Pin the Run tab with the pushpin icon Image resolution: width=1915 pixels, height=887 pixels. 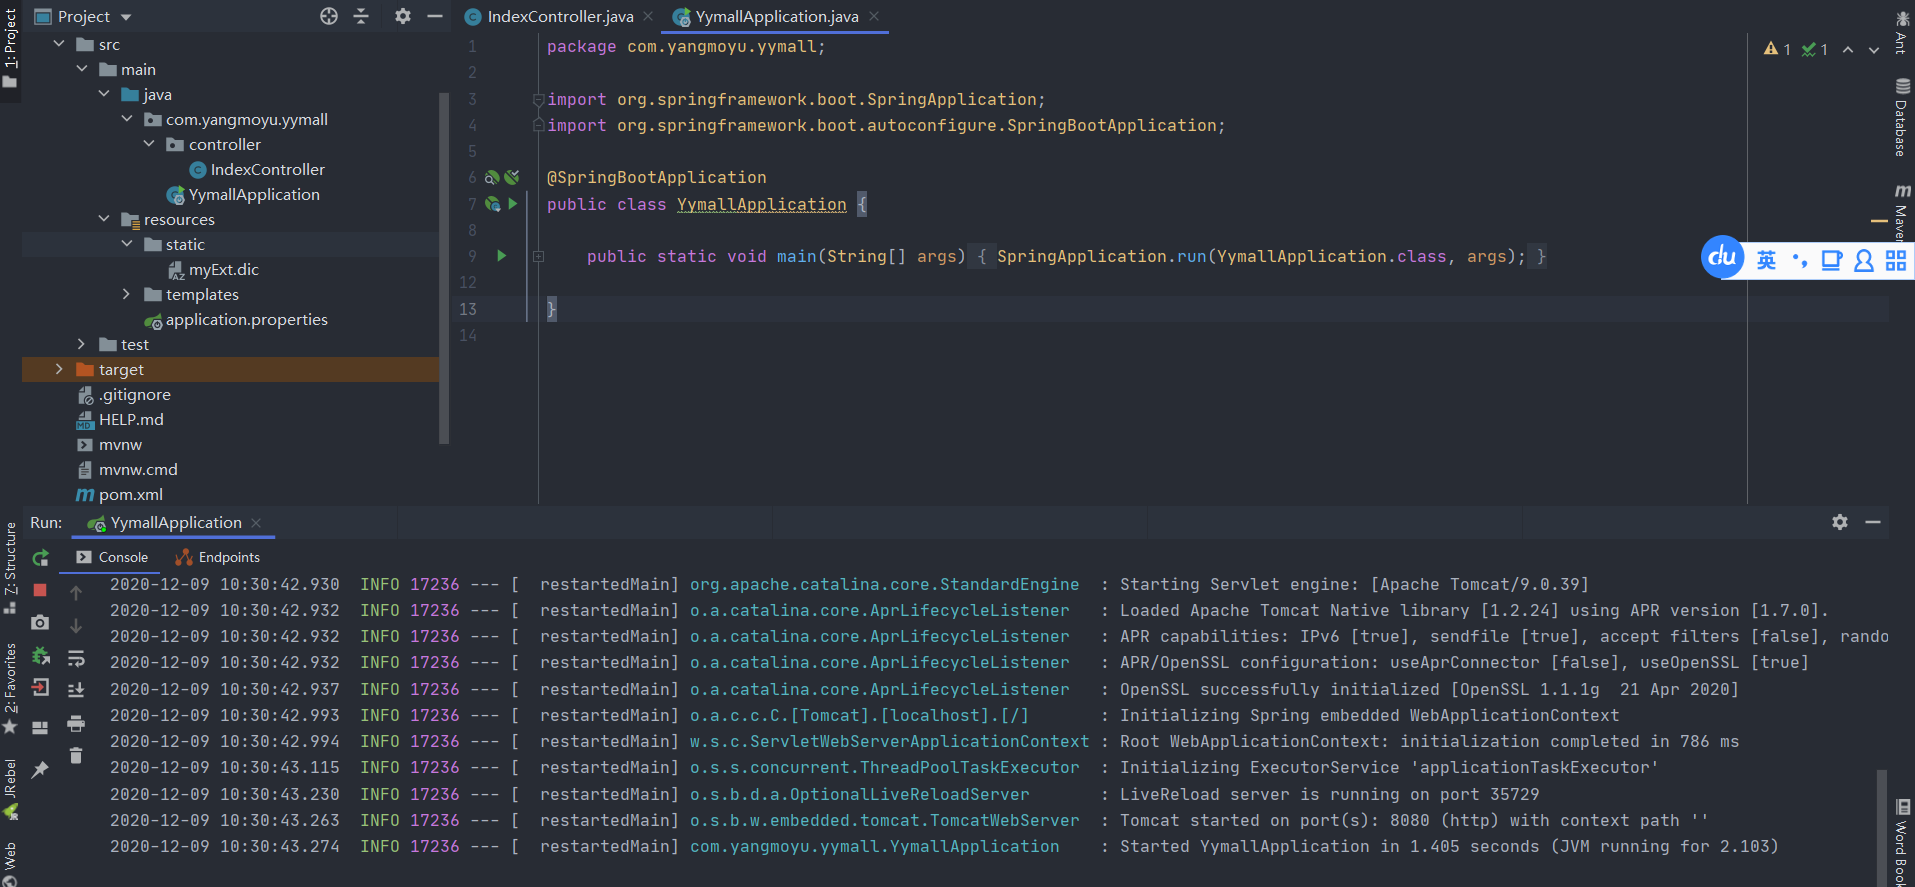40,769
